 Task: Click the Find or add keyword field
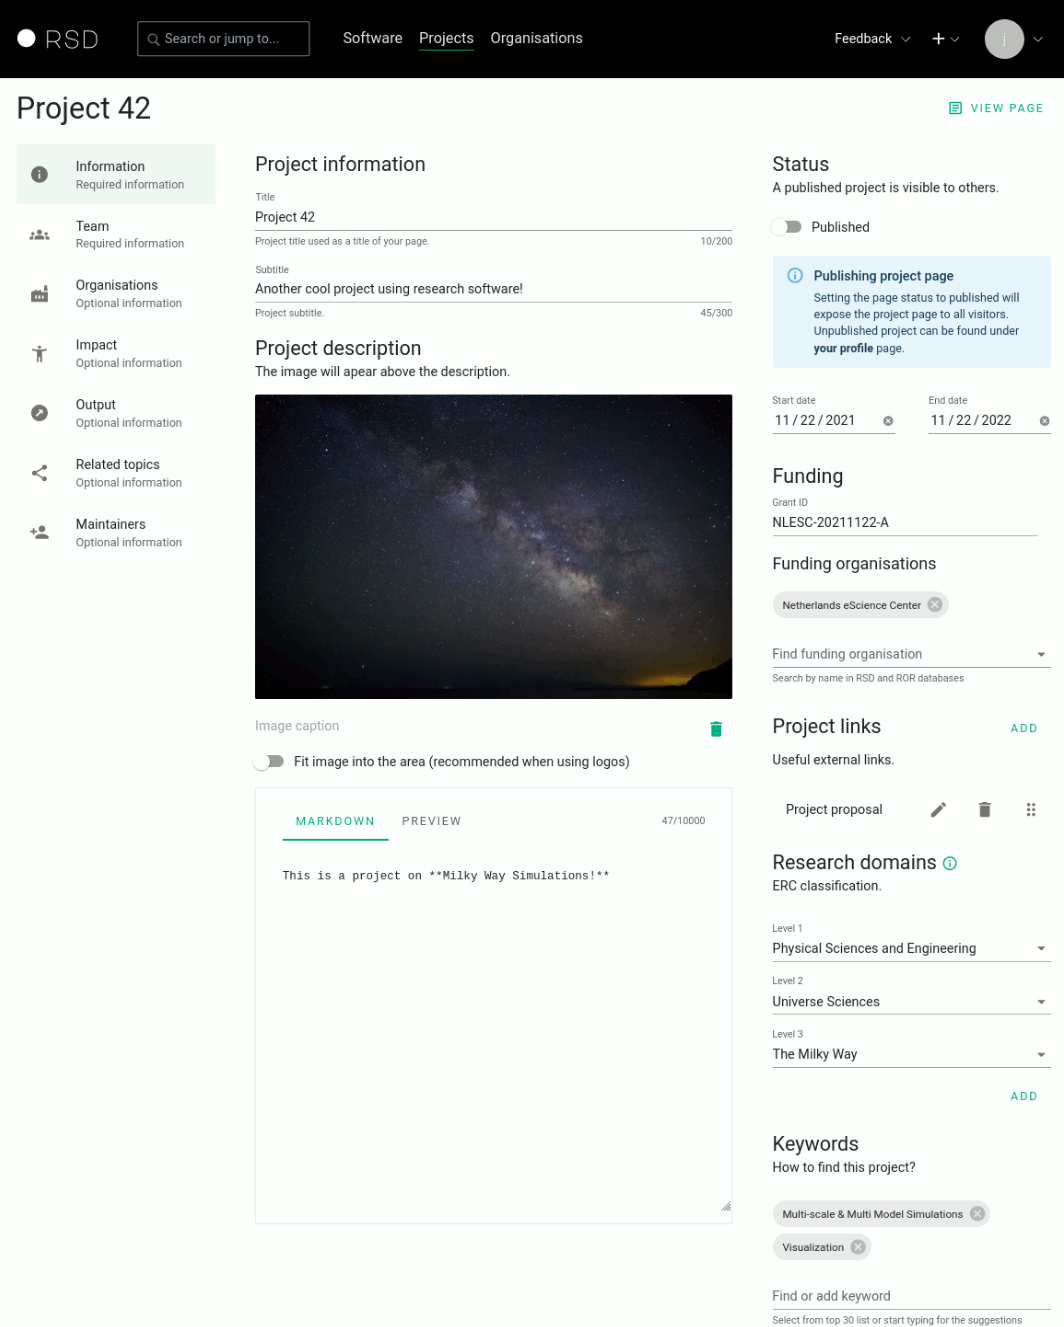coord(911,1296)
